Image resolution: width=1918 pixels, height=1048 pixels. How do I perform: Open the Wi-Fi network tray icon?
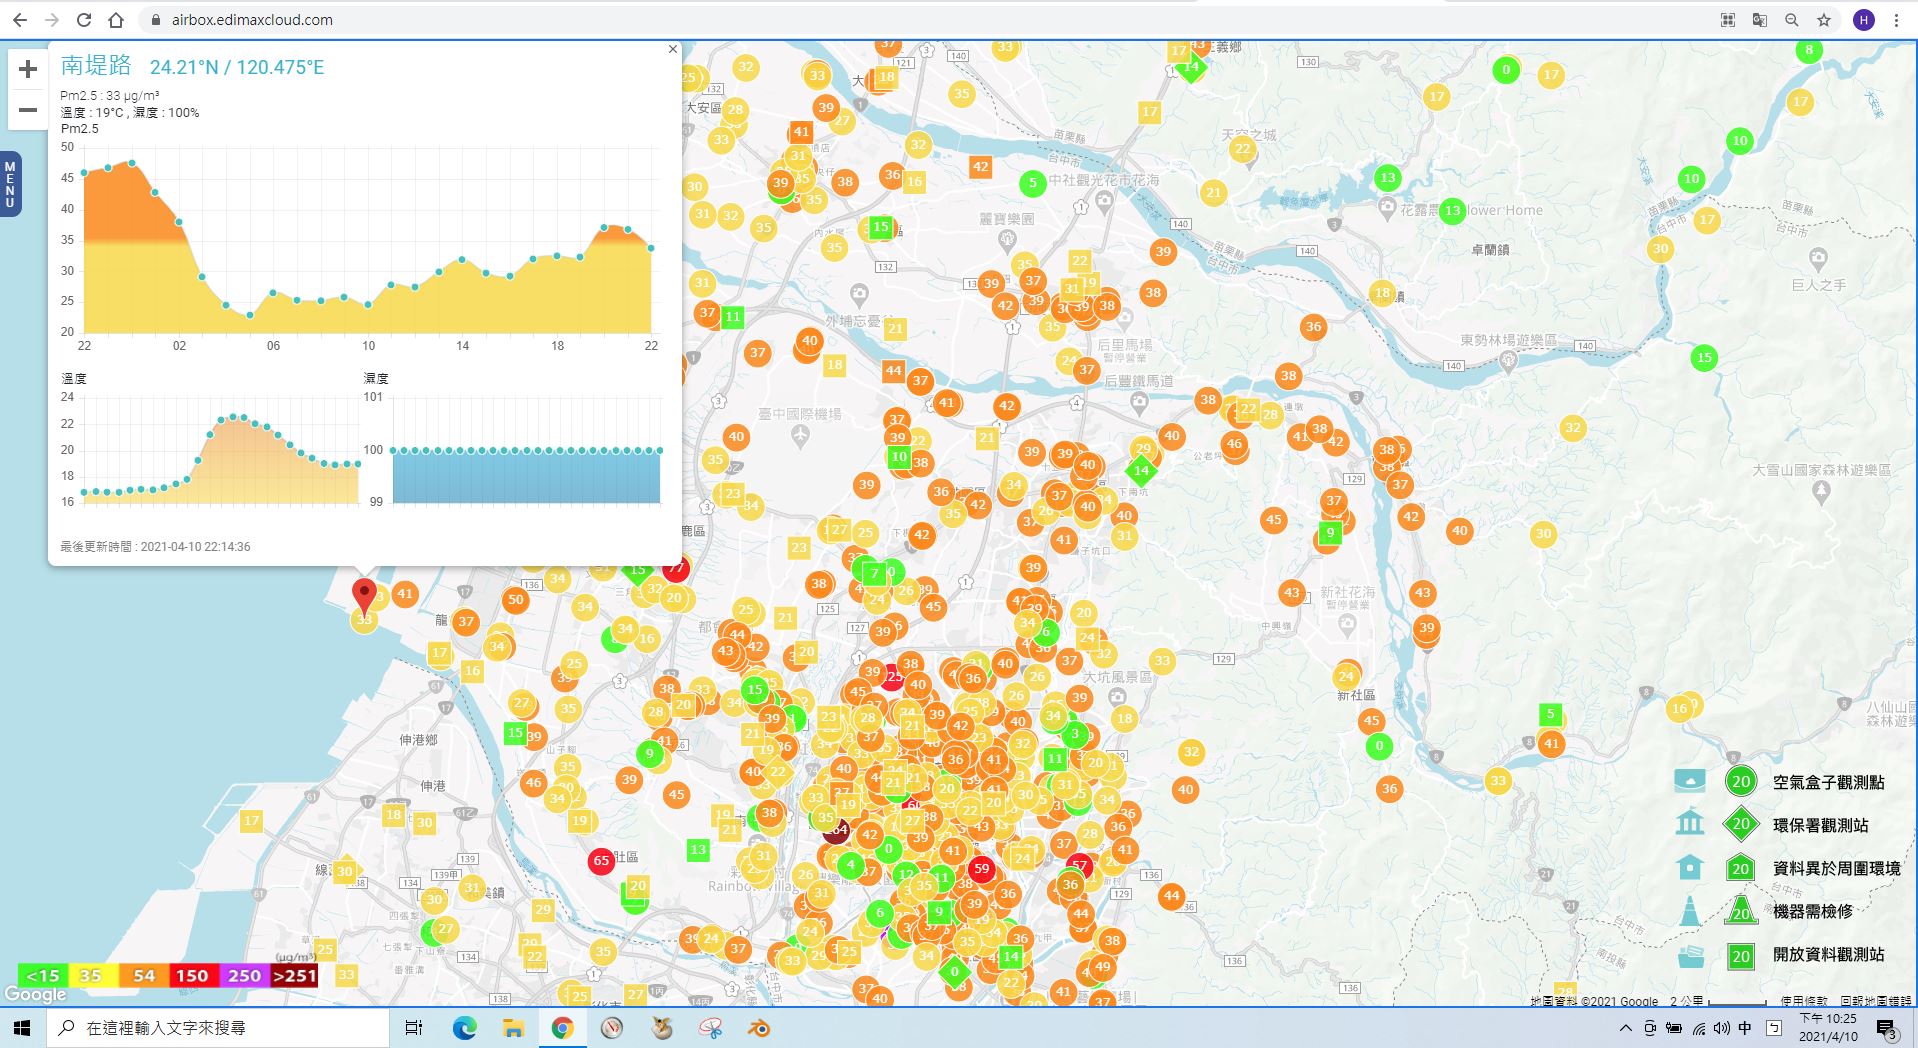pos(1698,1028)
